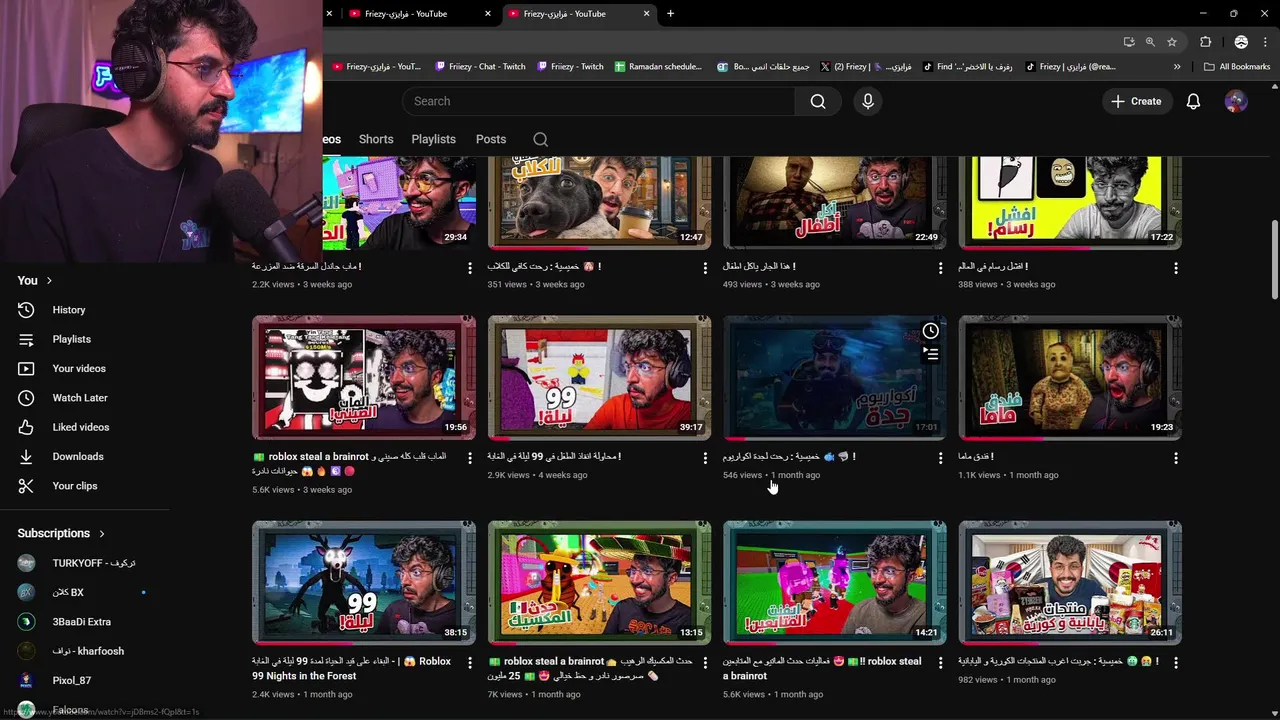Image resolution: width=1280 pixels, height=720 pixels.
Task: Open more options for the 19:23 video
Action: tap(1176, 458)
